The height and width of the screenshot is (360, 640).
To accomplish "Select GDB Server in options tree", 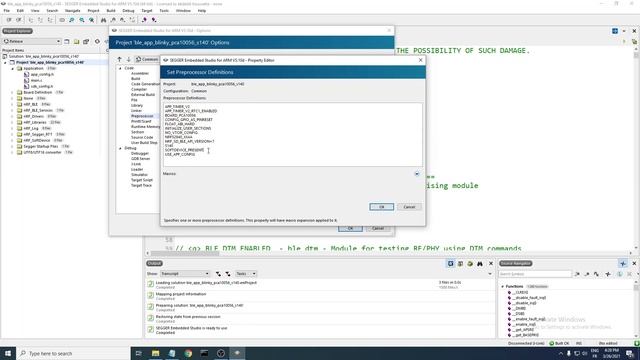I will point(140,159).
